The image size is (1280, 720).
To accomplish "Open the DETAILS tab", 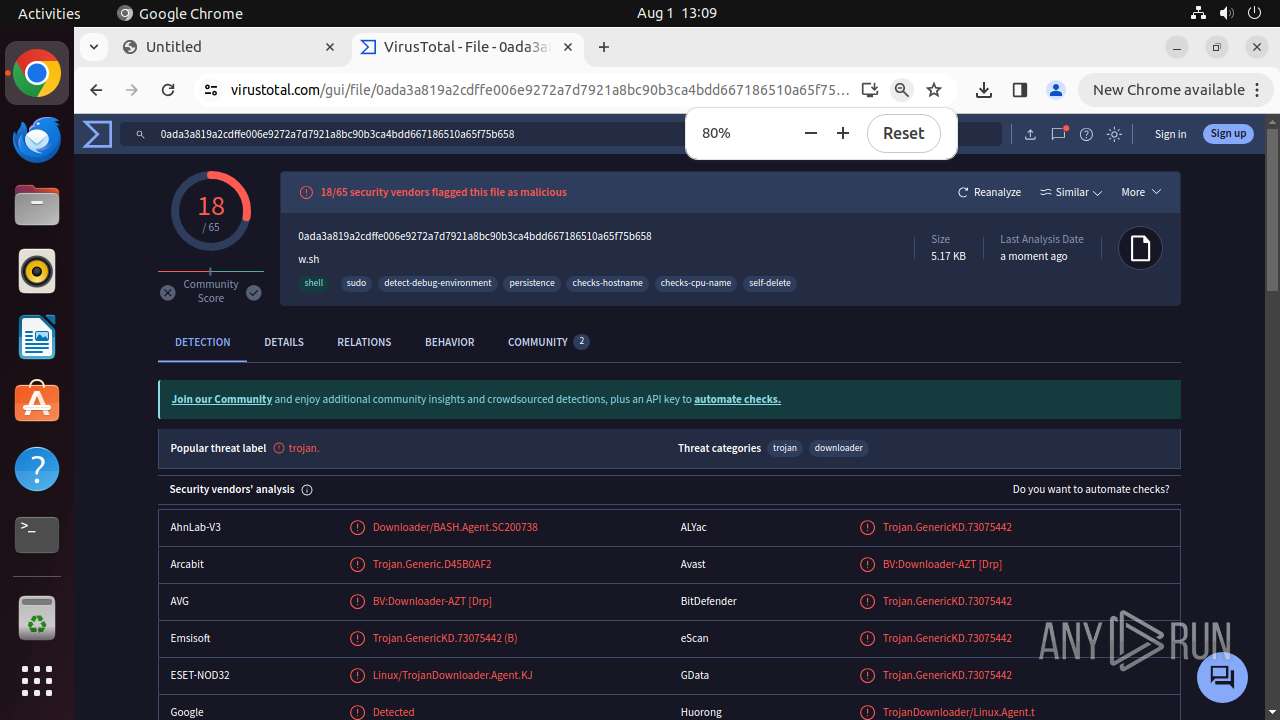I will 284,342.
